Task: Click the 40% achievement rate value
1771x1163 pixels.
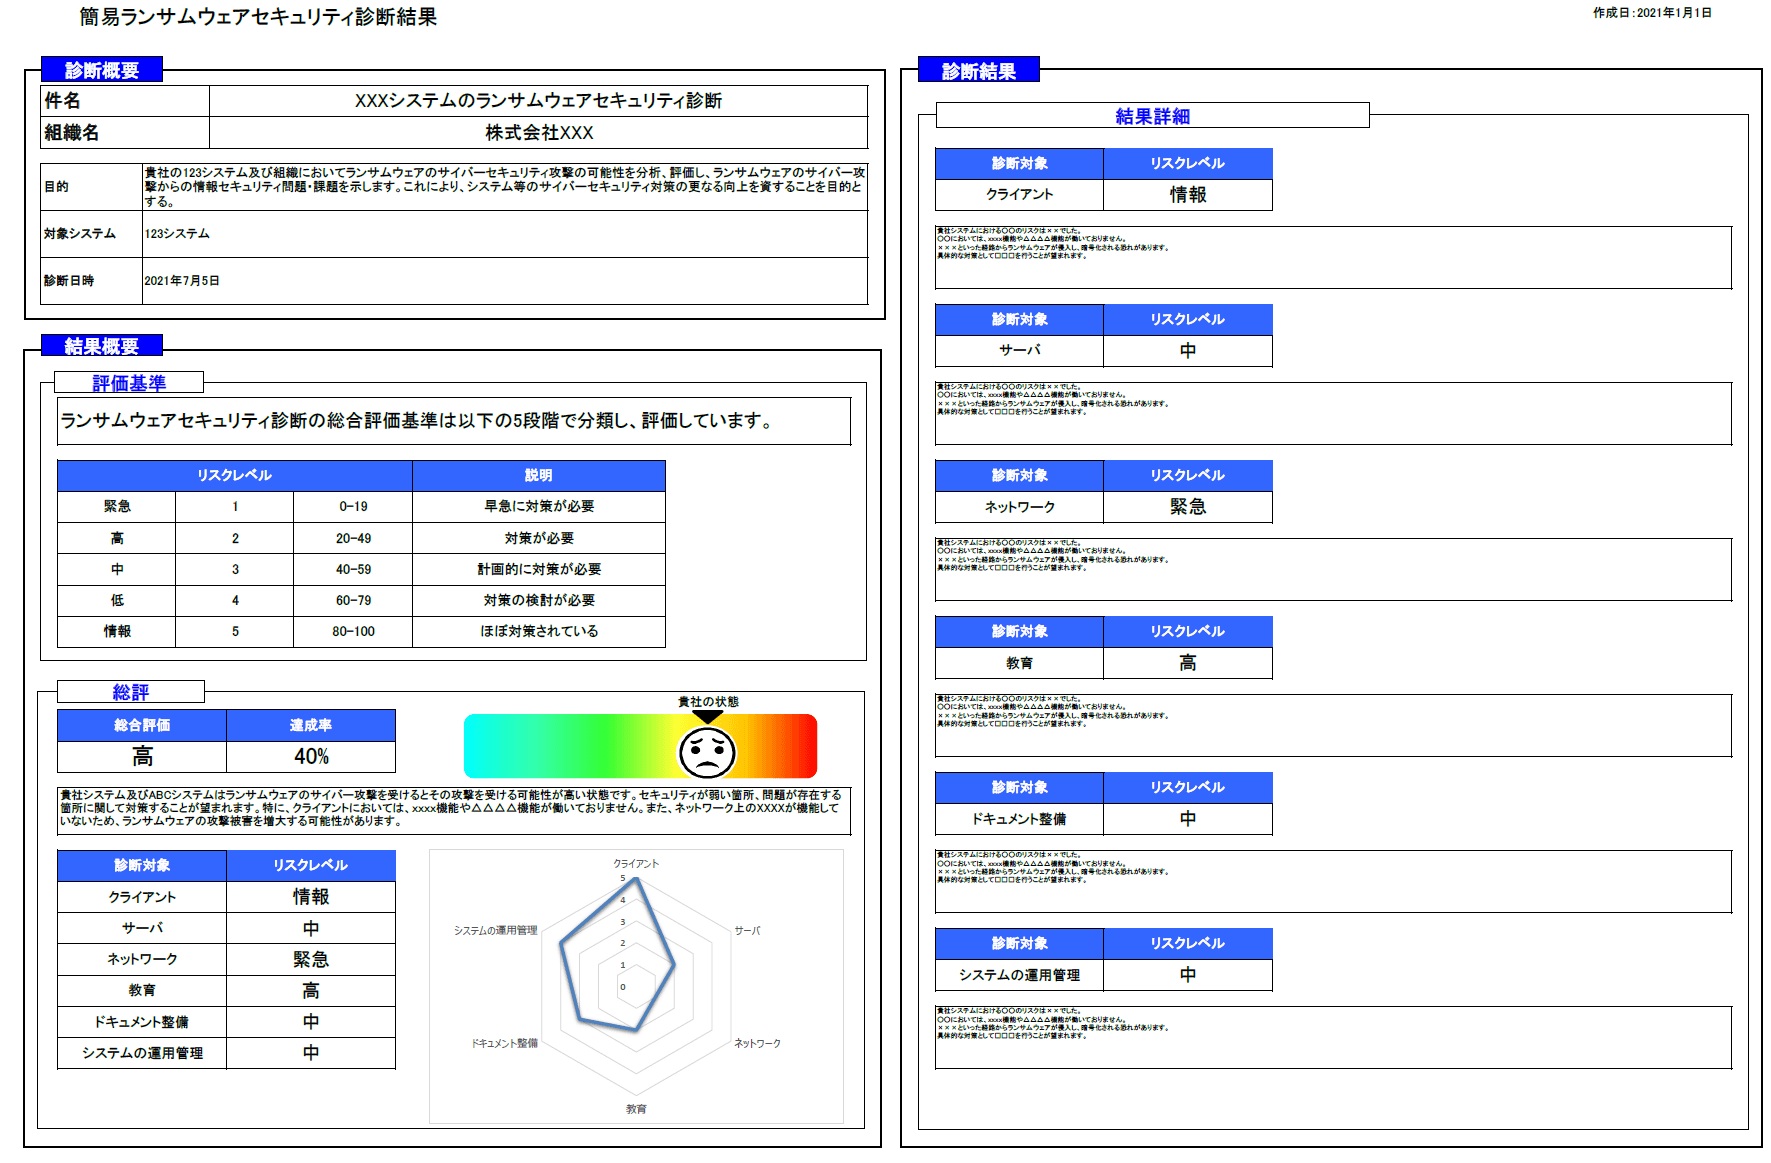Action: click(x=311, y=757)
